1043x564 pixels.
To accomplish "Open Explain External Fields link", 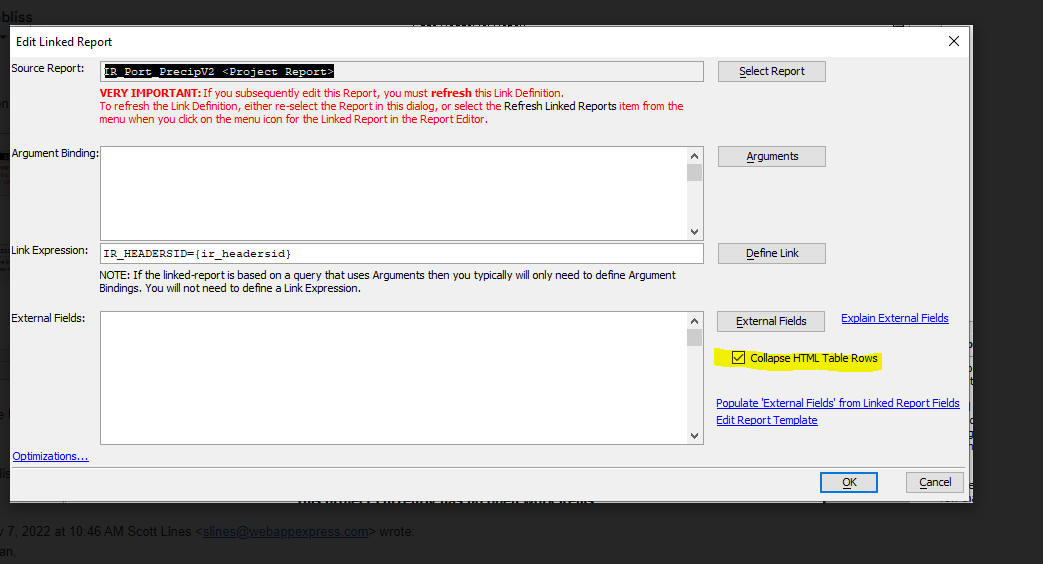I will pos(895,318).
